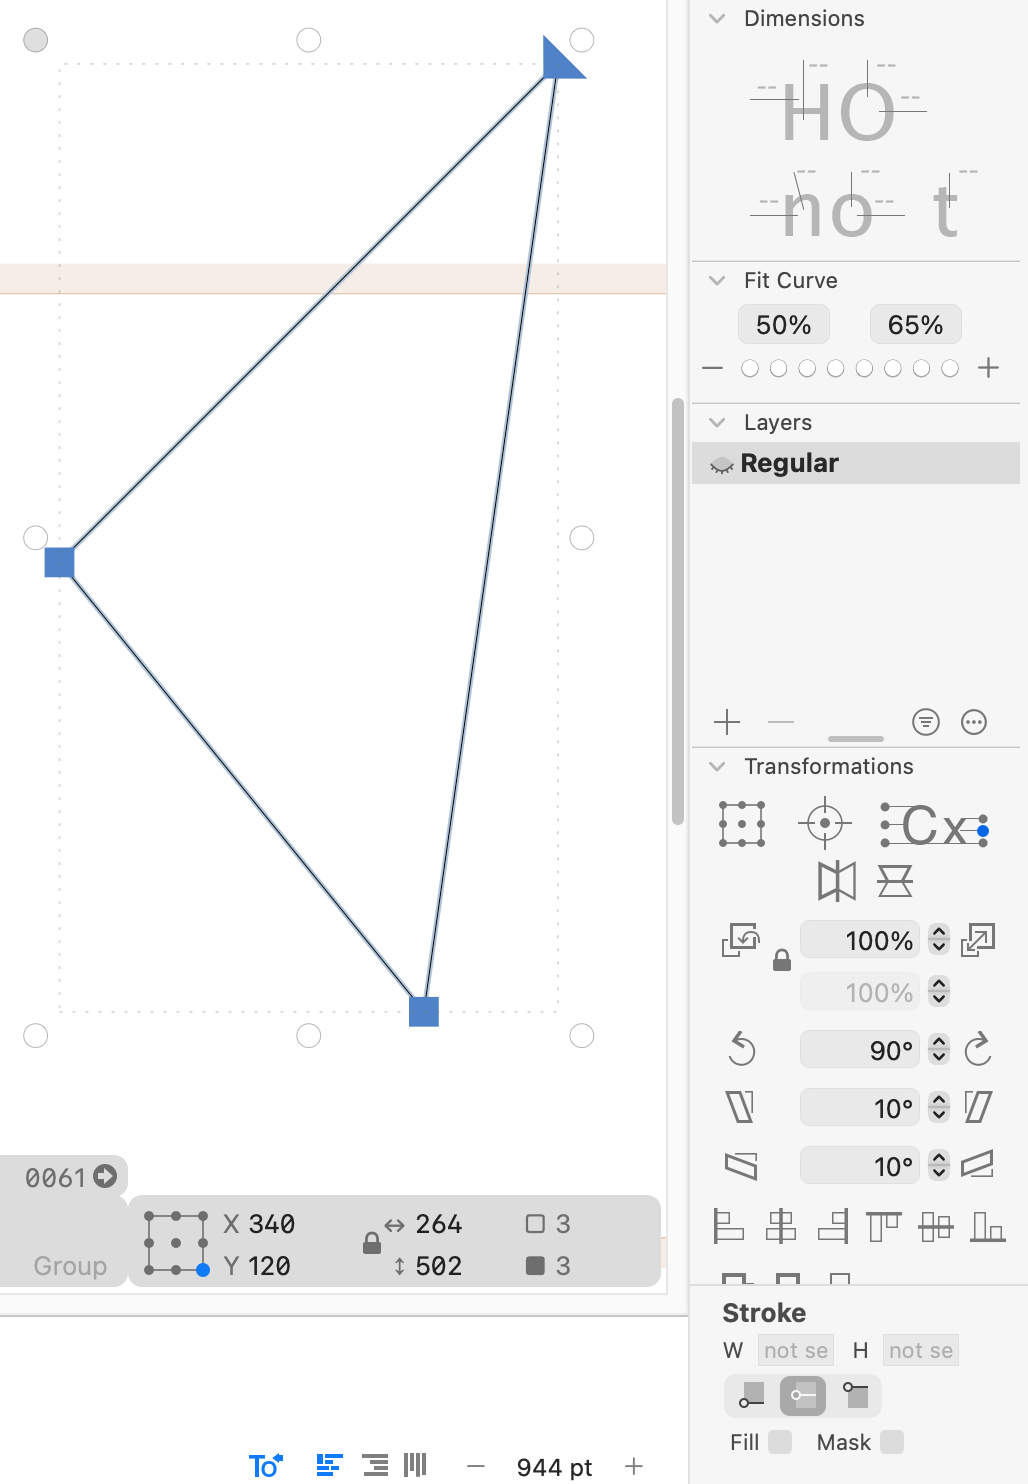Click the rotation angle 90° field
Screen dimensions: 1028x1484
pos(860,1050)
